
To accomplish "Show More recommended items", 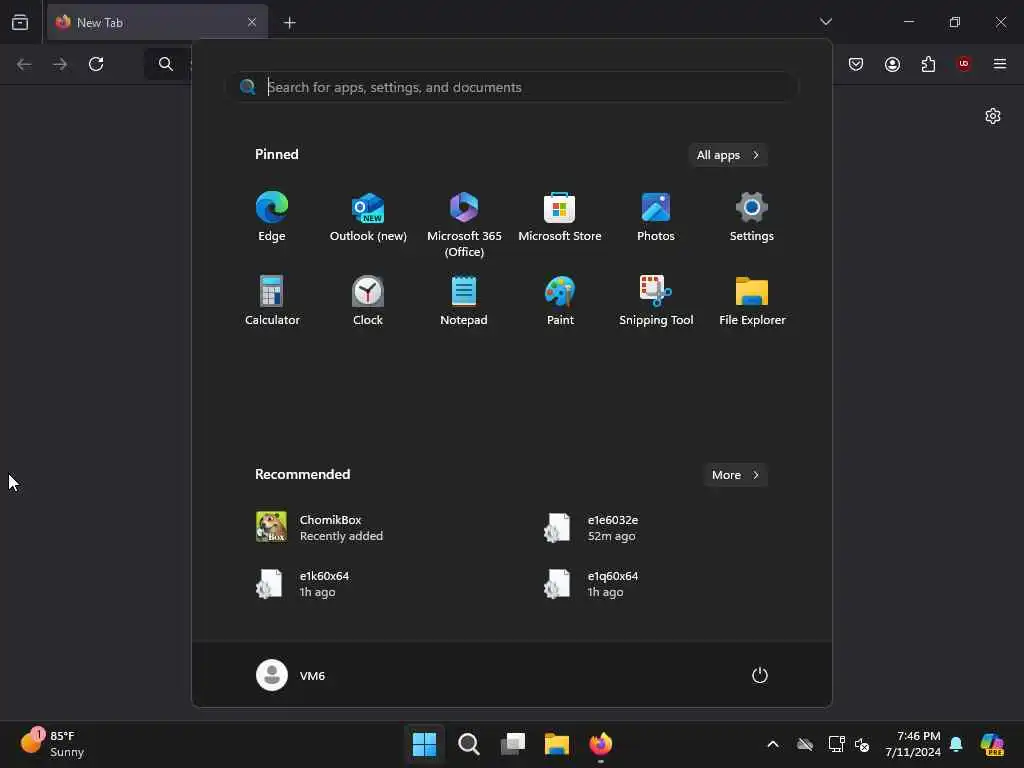I will tap(735, 475).
